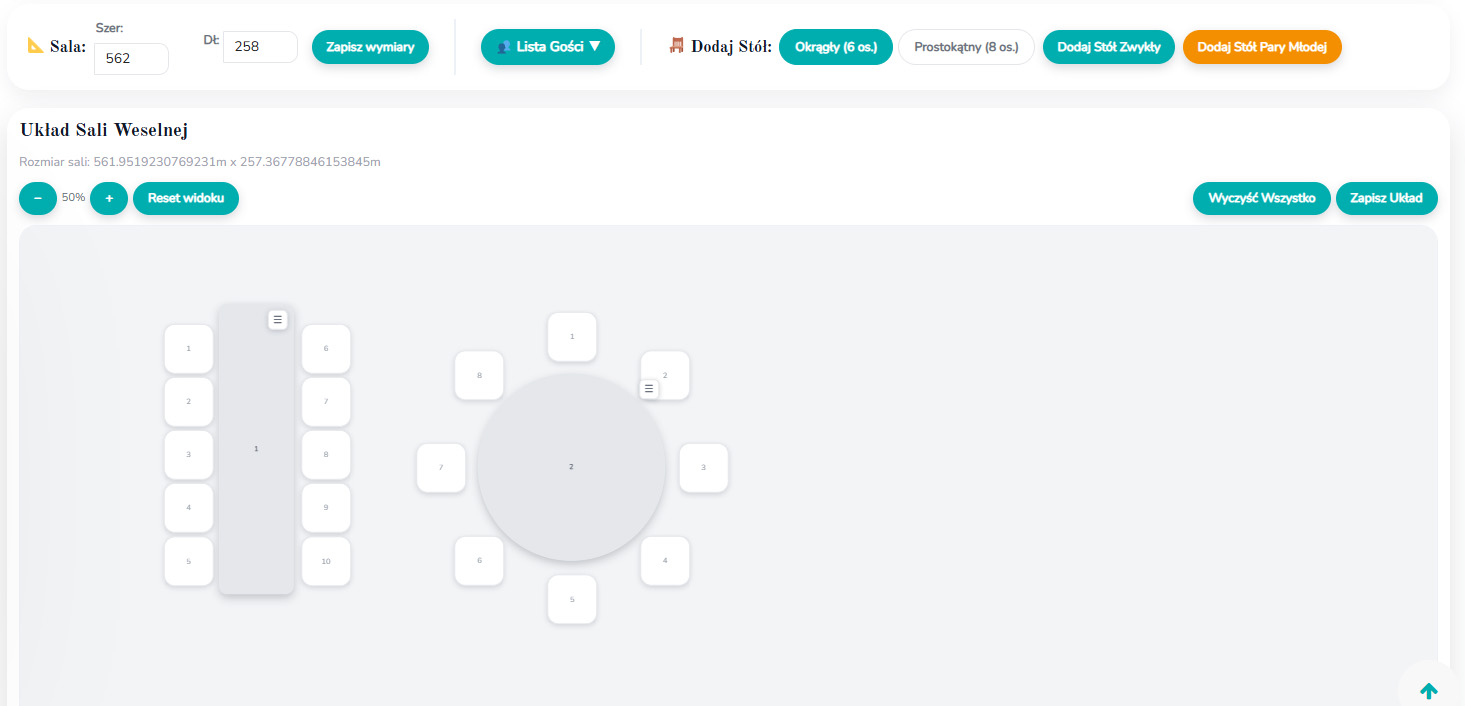Click the Dodaj Stół Pary Młodej button
The height and width of the screenshot is (706, 1465).
click(x=1261, y=47)
